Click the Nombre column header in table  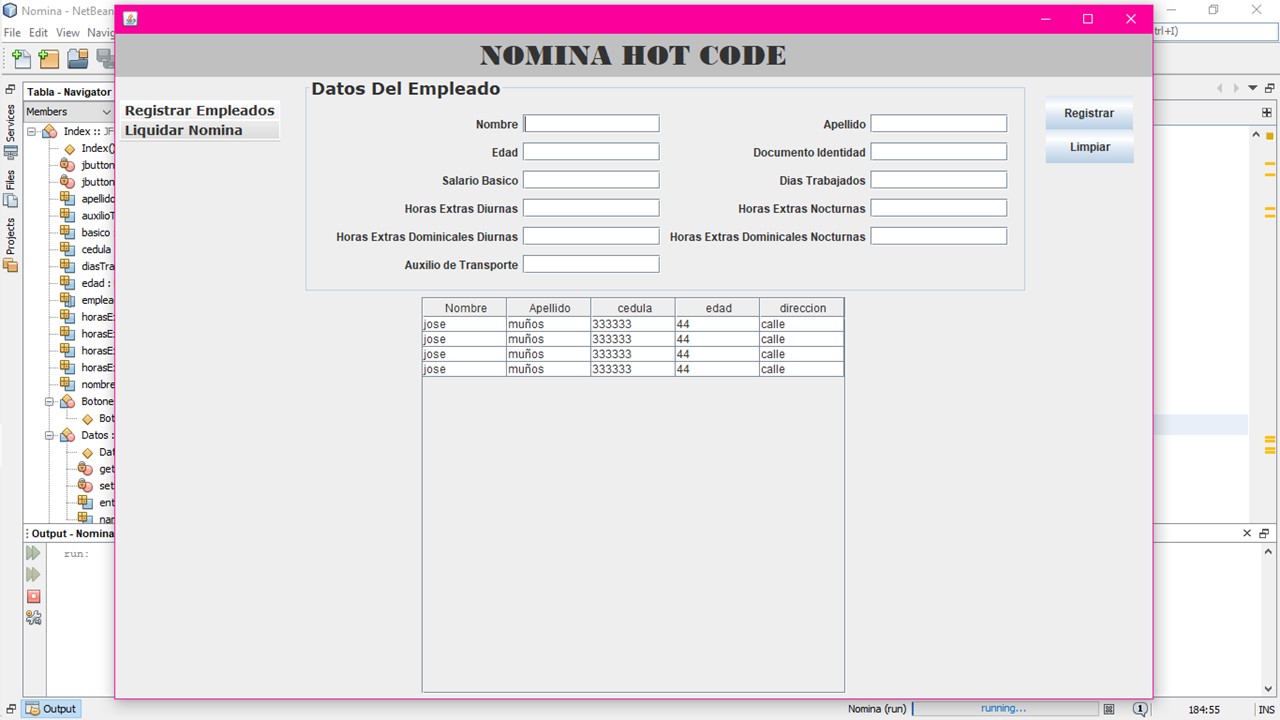point(465,308)
